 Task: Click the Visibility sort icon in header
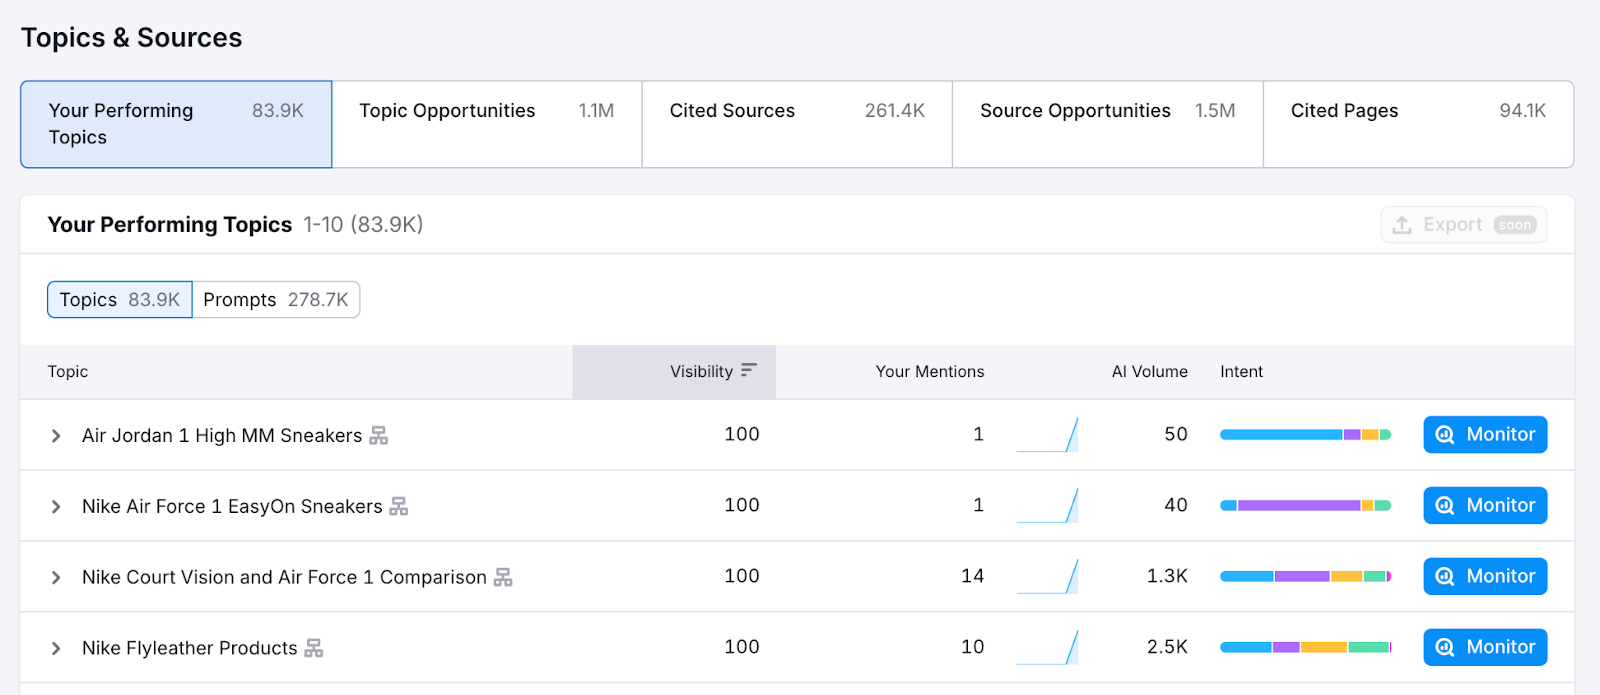(748, 371)
